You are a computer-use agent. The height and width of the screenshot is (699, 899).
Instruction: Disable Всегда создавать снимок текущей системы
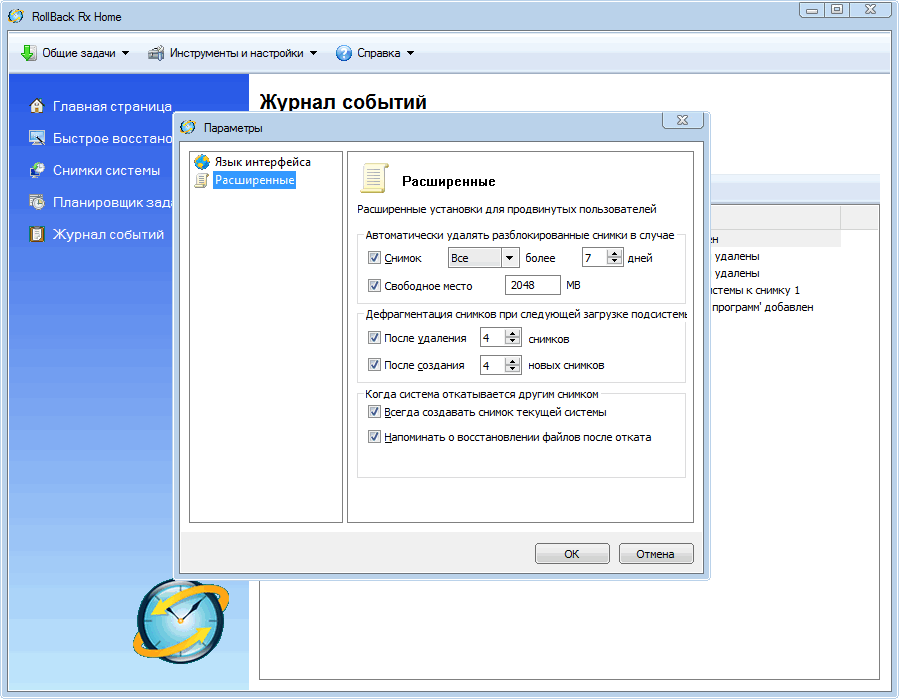tap(375, 412)
